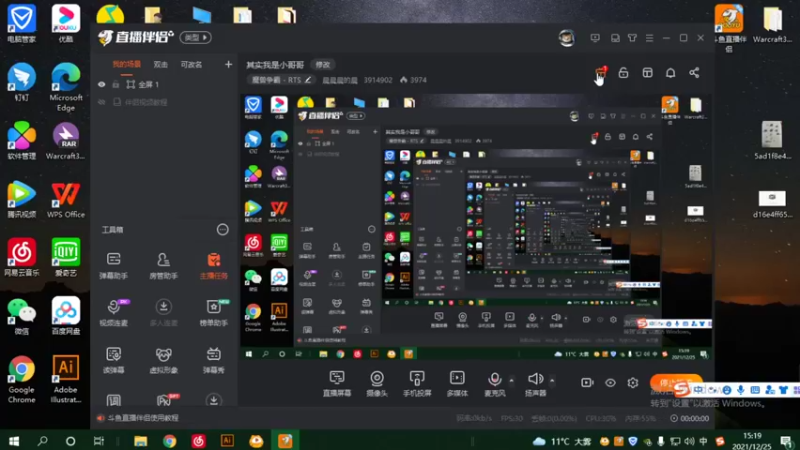Open 榜单助手 with NEW badge
Image resolution: width=800 pixels, height=450 pixels.
pyautogui.click(x=214, y=312)
